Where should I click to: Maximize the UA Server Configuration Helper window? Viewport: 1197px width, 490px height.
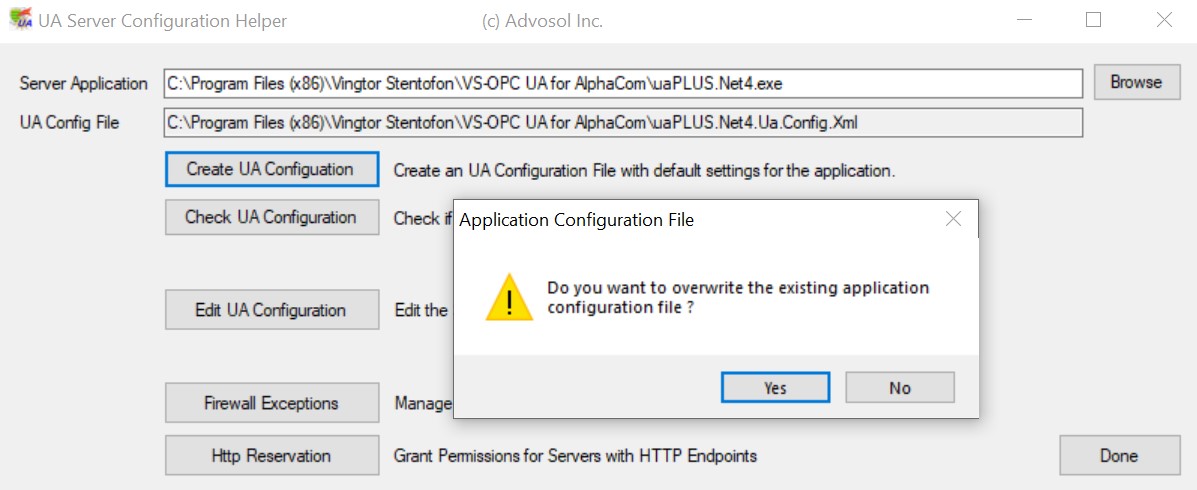[1093, 20]
